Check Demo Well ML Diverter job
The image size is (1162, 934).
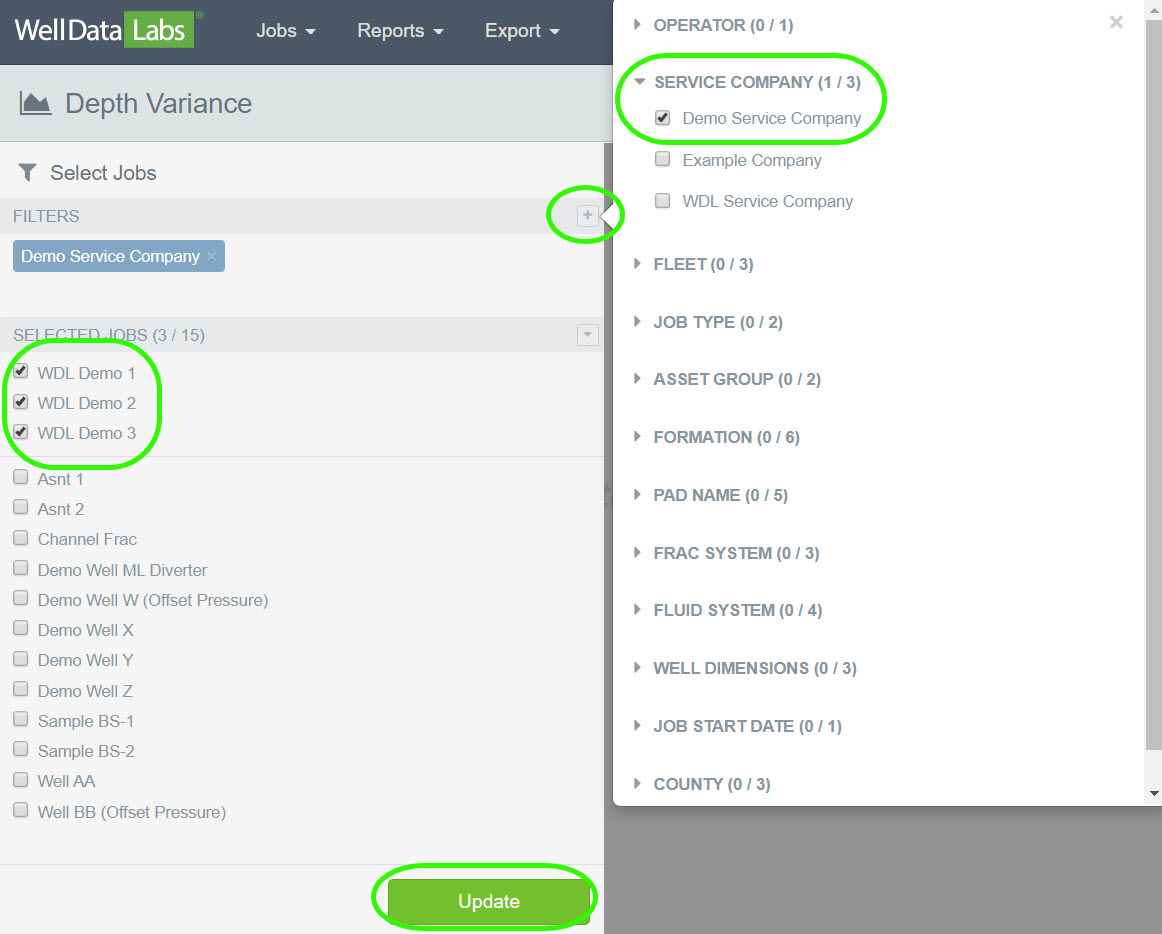21,569
